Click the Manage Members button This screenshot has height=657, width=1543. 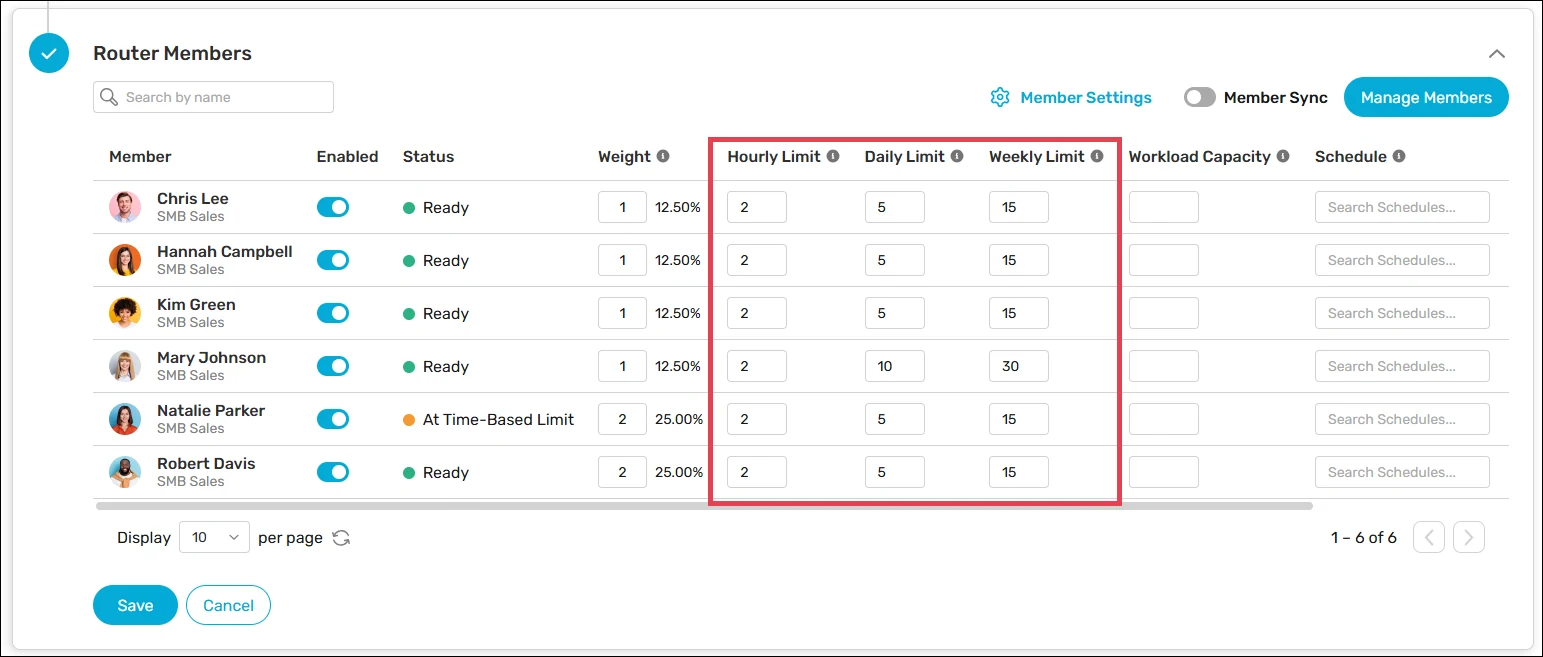[1426, 97]
